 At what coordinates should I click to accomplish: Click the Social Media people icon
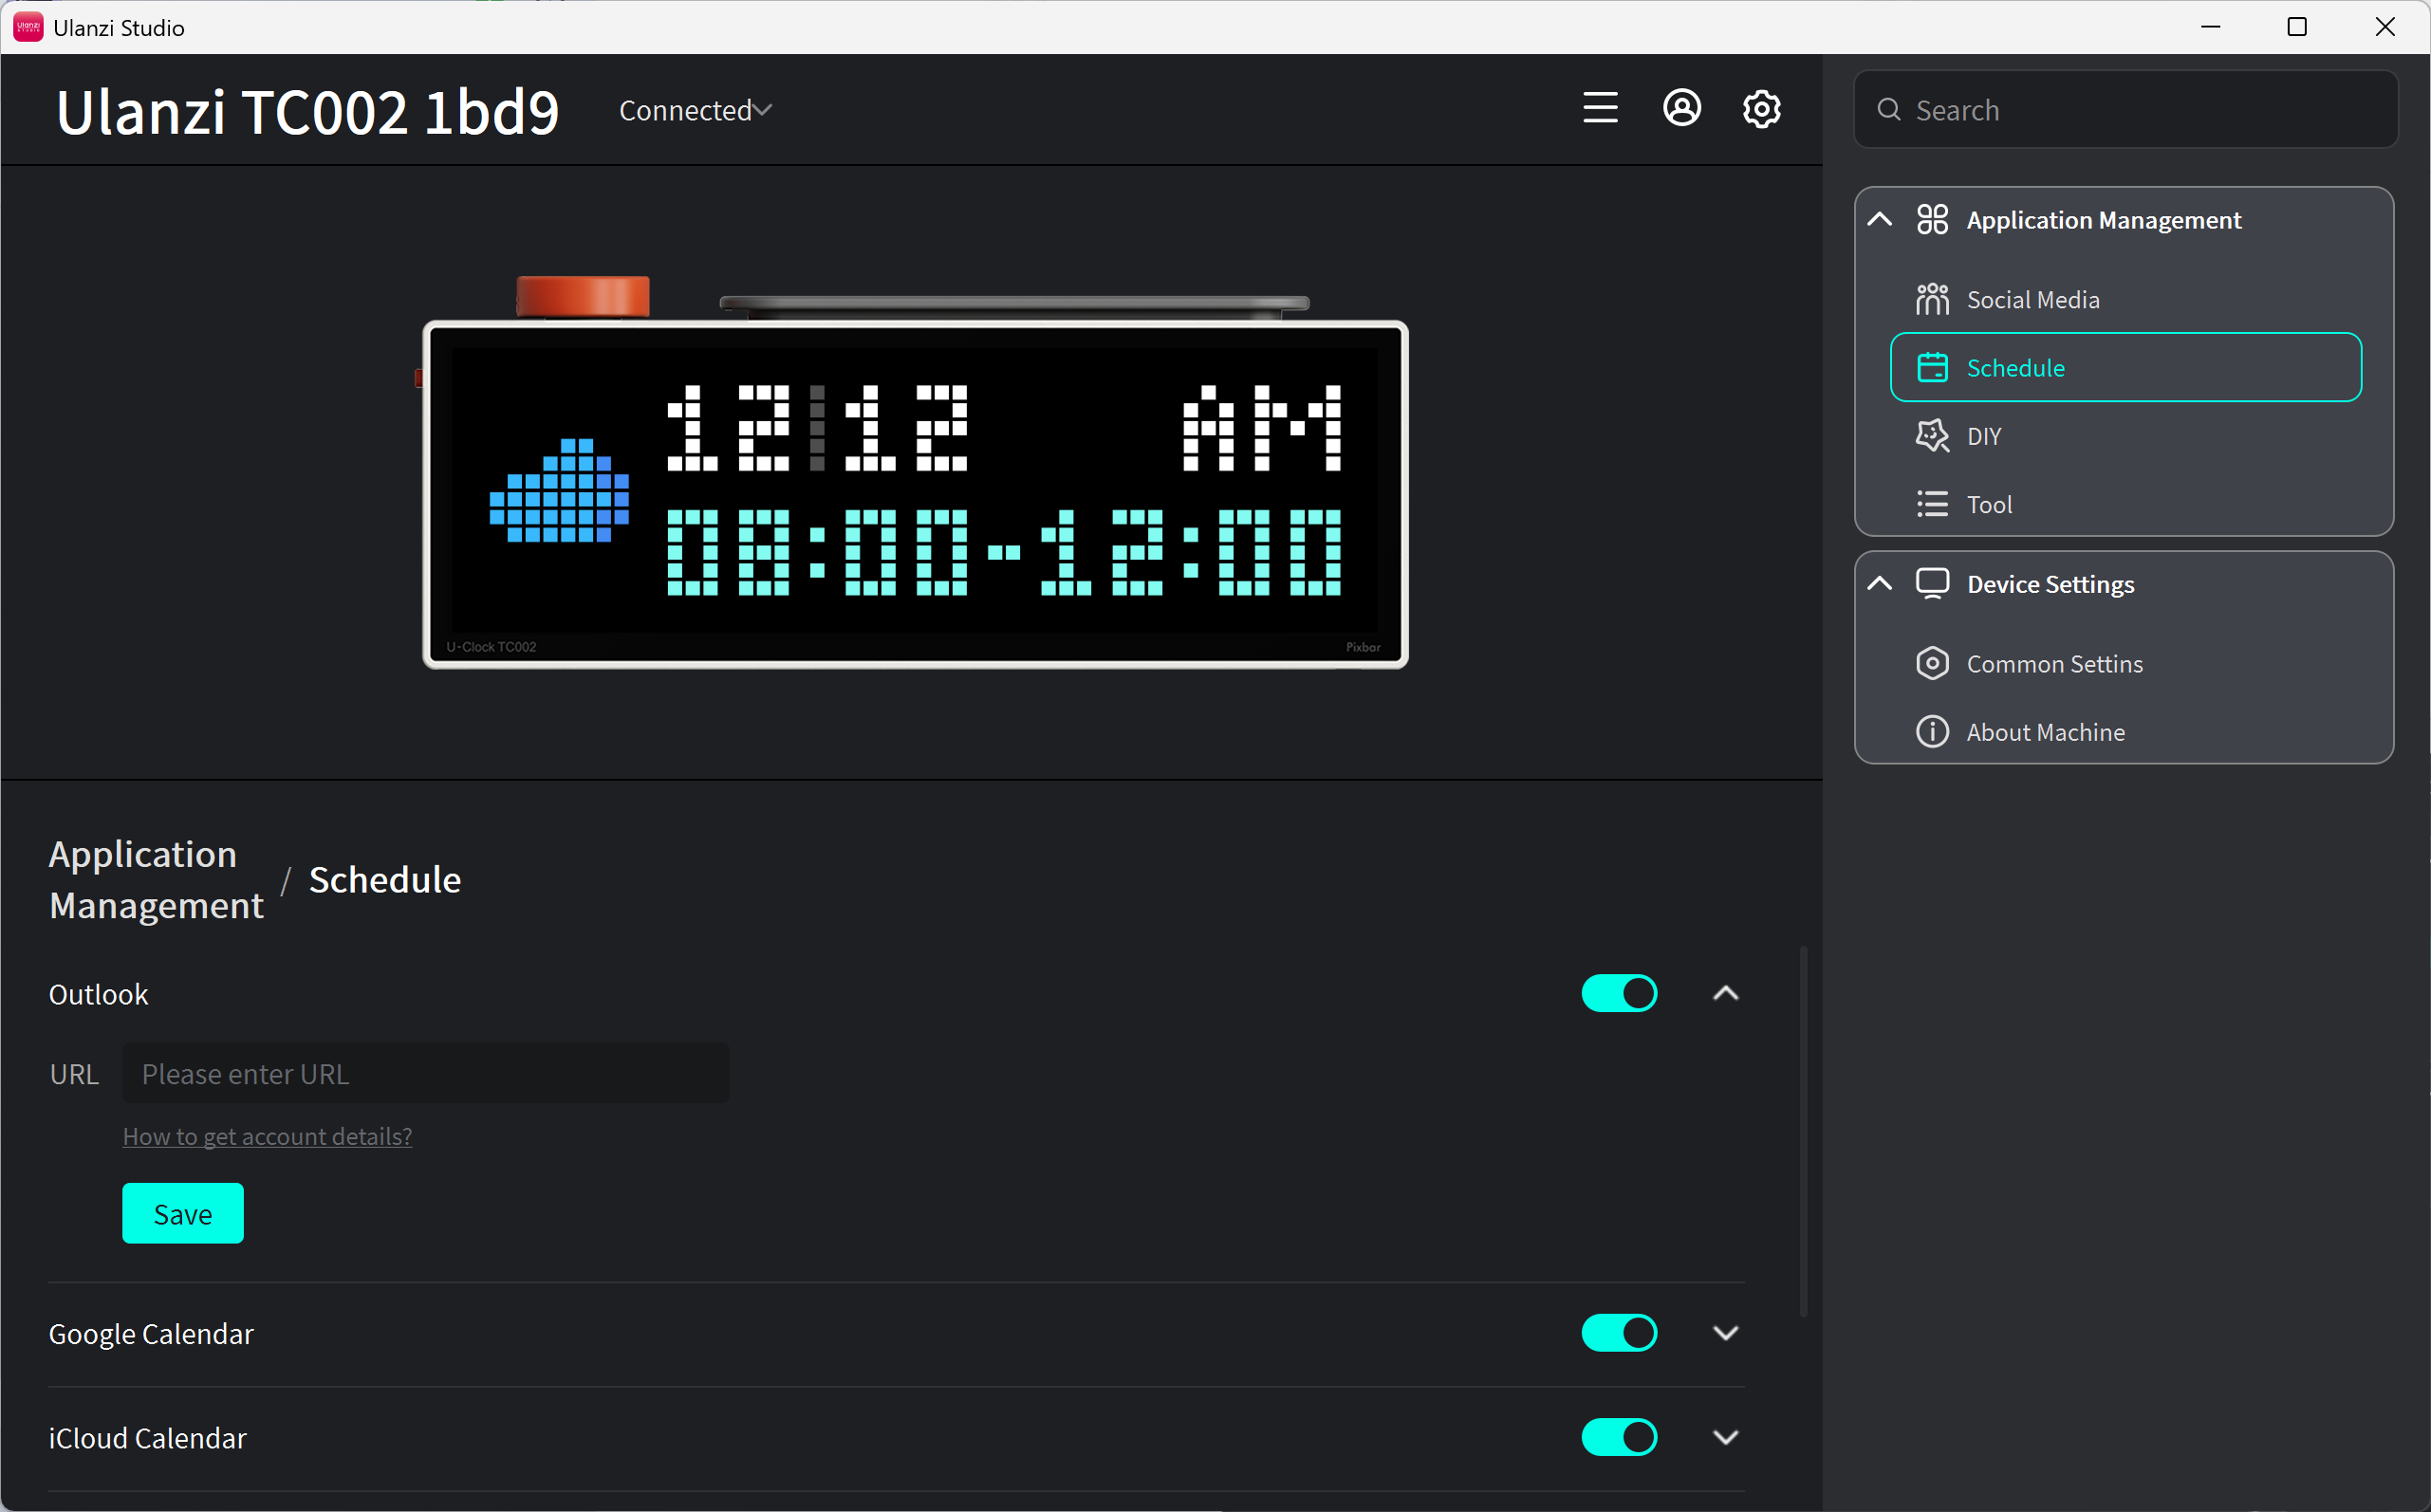(1932, 299)
